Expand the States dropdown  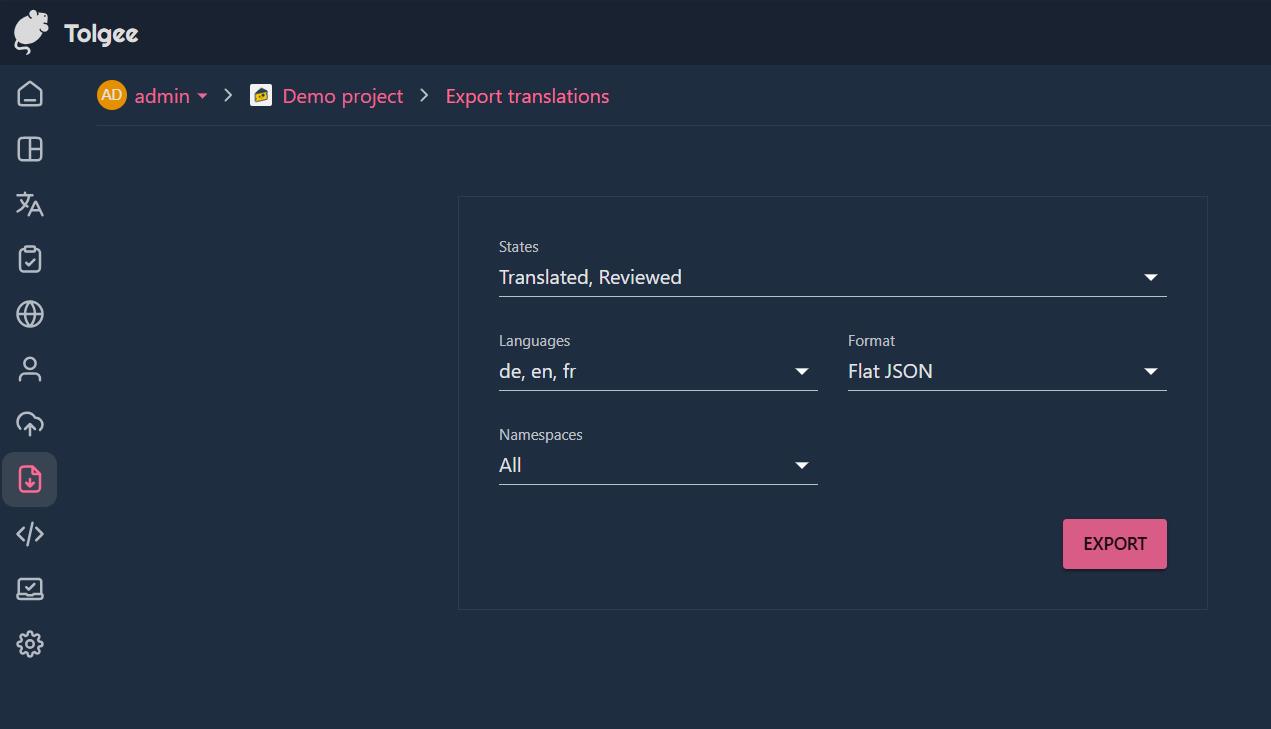click(x=832, y=277)
